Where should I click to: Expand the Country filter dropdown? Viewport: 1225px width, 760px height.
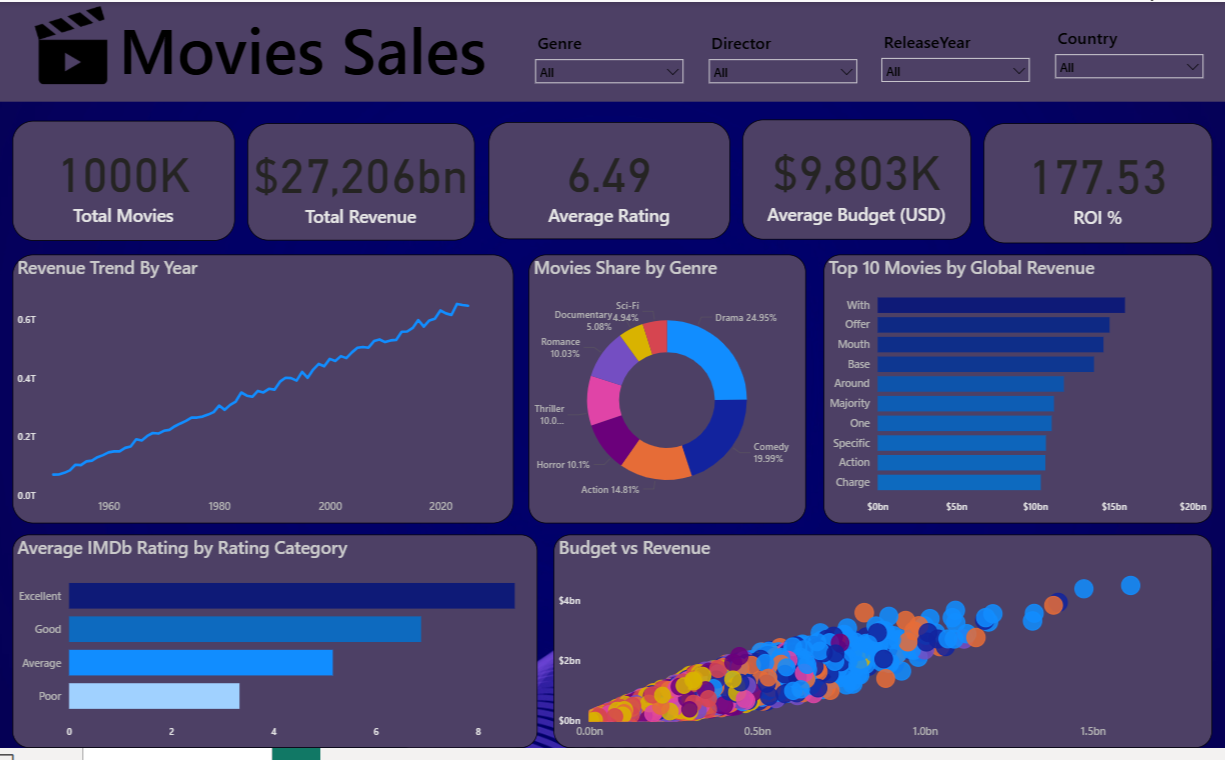point(1129,67)
